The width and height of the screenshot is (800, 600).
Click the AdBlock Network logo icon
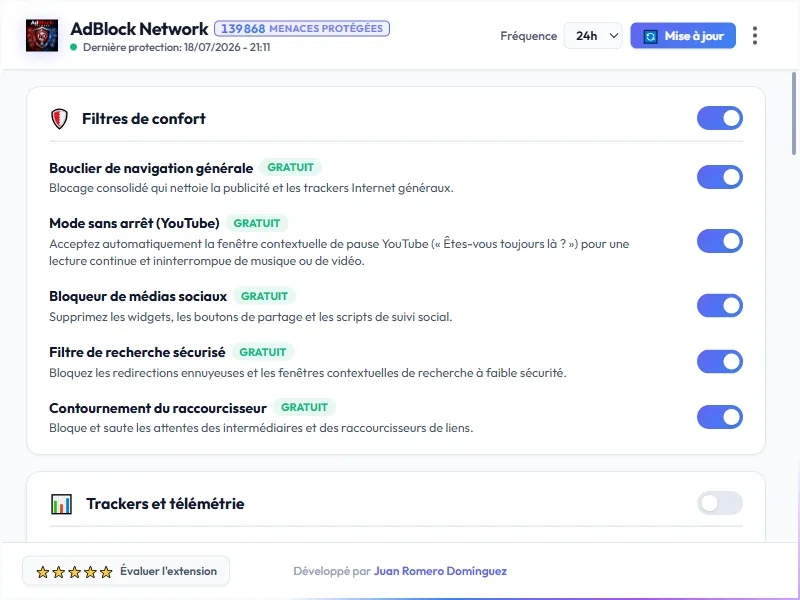coord(42,36)
